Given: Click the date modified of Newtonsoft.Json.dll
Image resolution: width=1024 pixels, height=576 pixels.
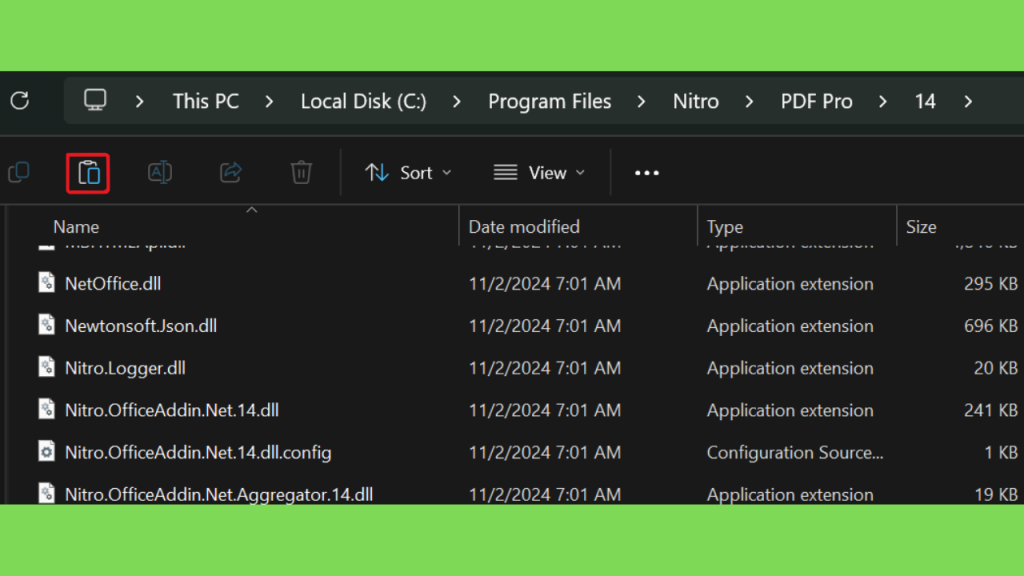Looking at the screenshot, I should (545, 326).
